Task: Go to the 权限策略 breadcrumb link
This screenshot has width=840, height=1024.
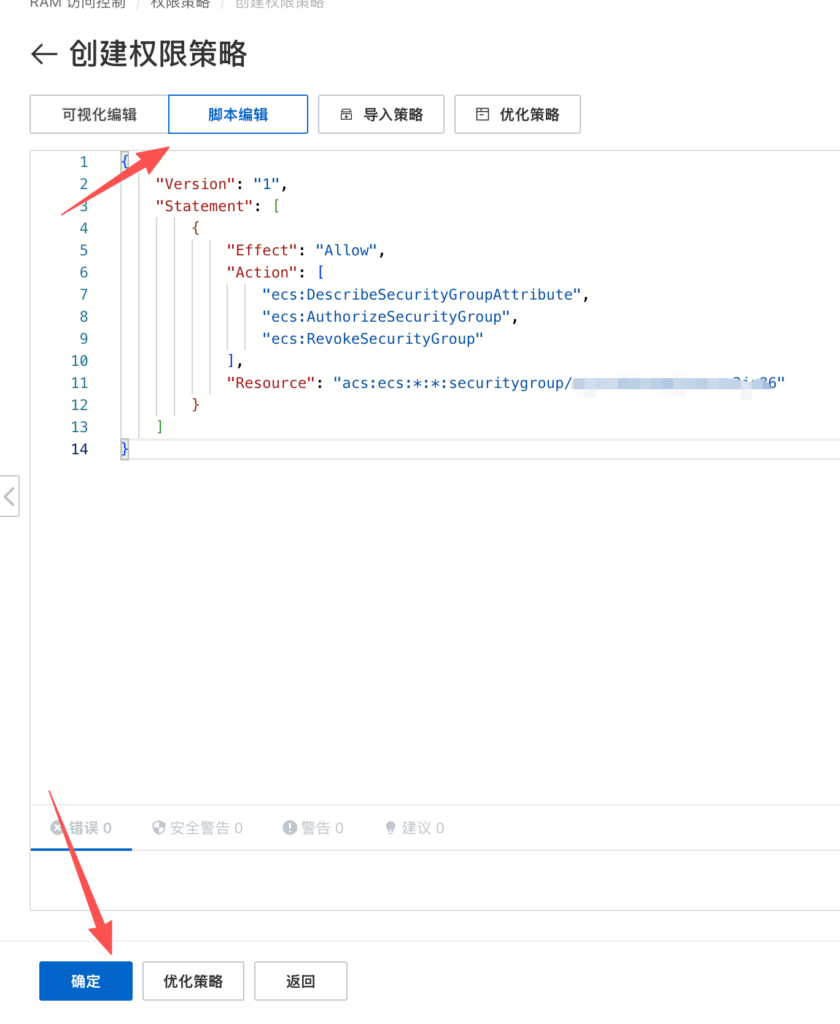Action: [x=180, y=3]
